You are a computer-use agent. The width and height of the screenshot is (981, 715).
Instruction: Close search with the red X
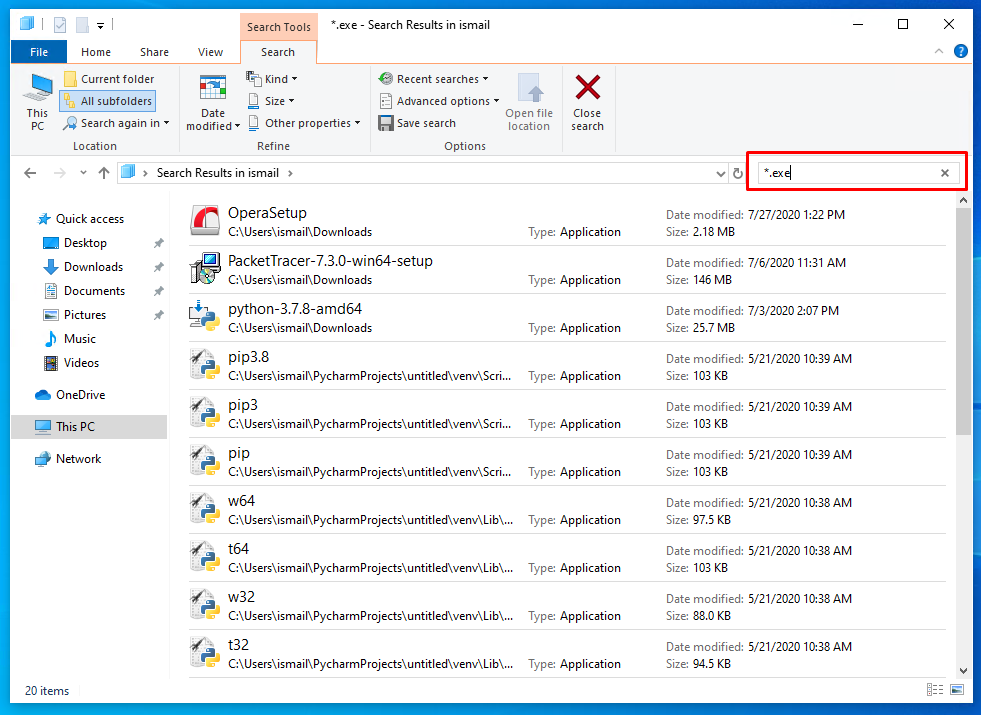point(587,101)
